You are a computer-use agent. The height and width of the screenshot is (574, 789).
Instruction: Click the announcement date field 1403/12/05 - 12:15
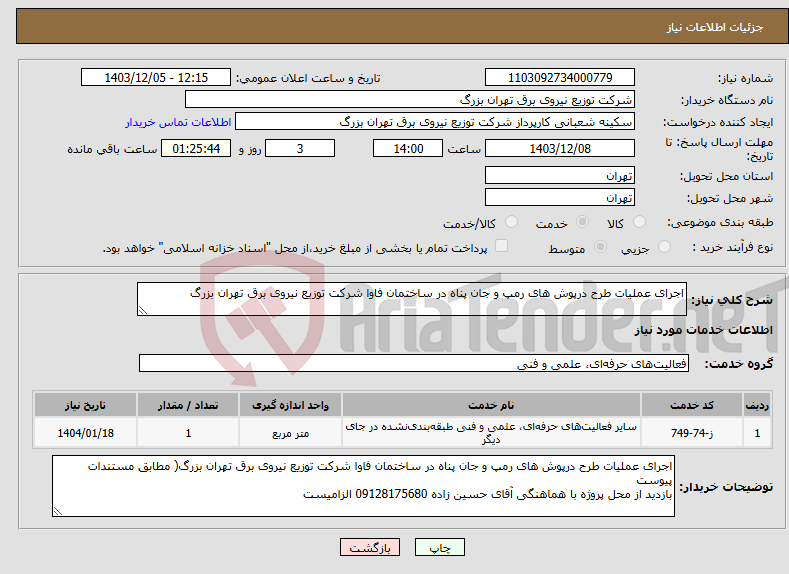pyautogui.click(x=155, y=77)
